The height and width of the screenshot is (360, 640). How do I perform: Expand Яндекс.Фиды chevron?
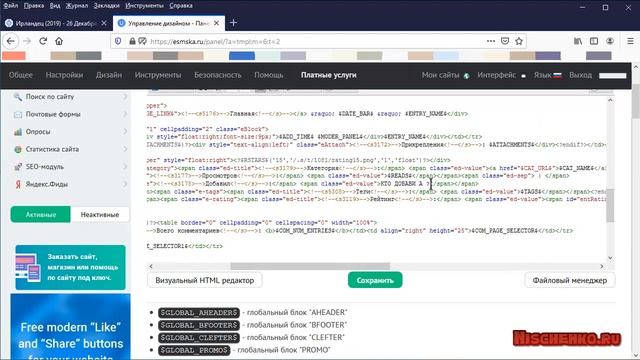point(125,184)
